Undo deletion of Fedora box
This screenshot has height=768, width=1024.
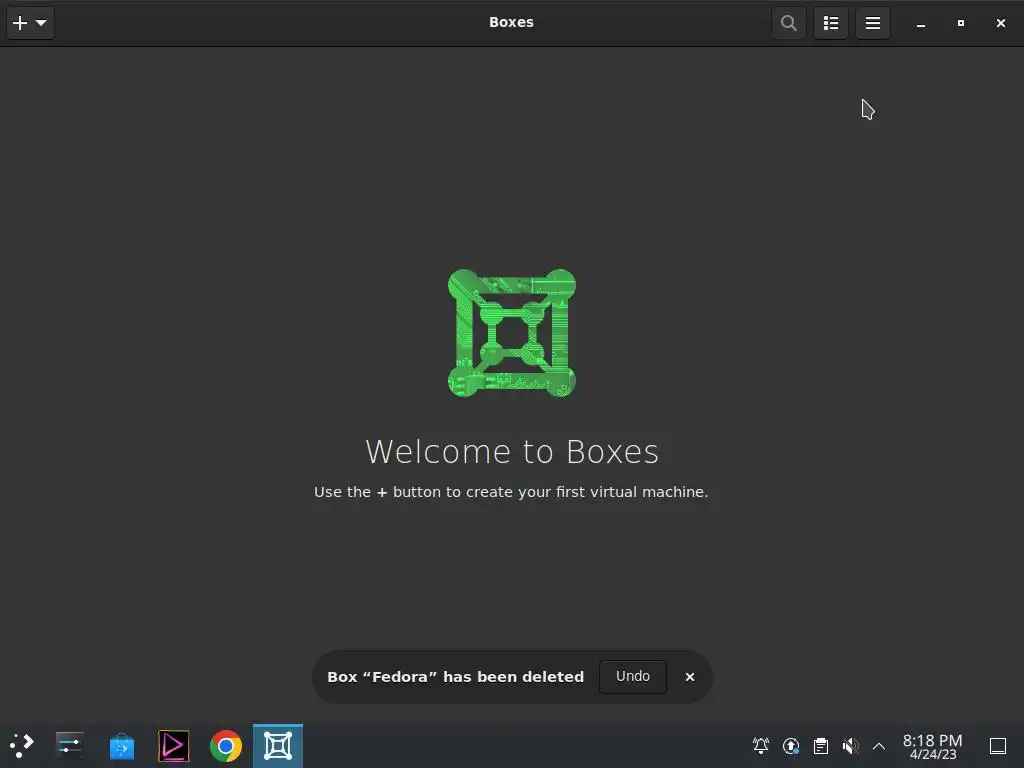(633, 676)
